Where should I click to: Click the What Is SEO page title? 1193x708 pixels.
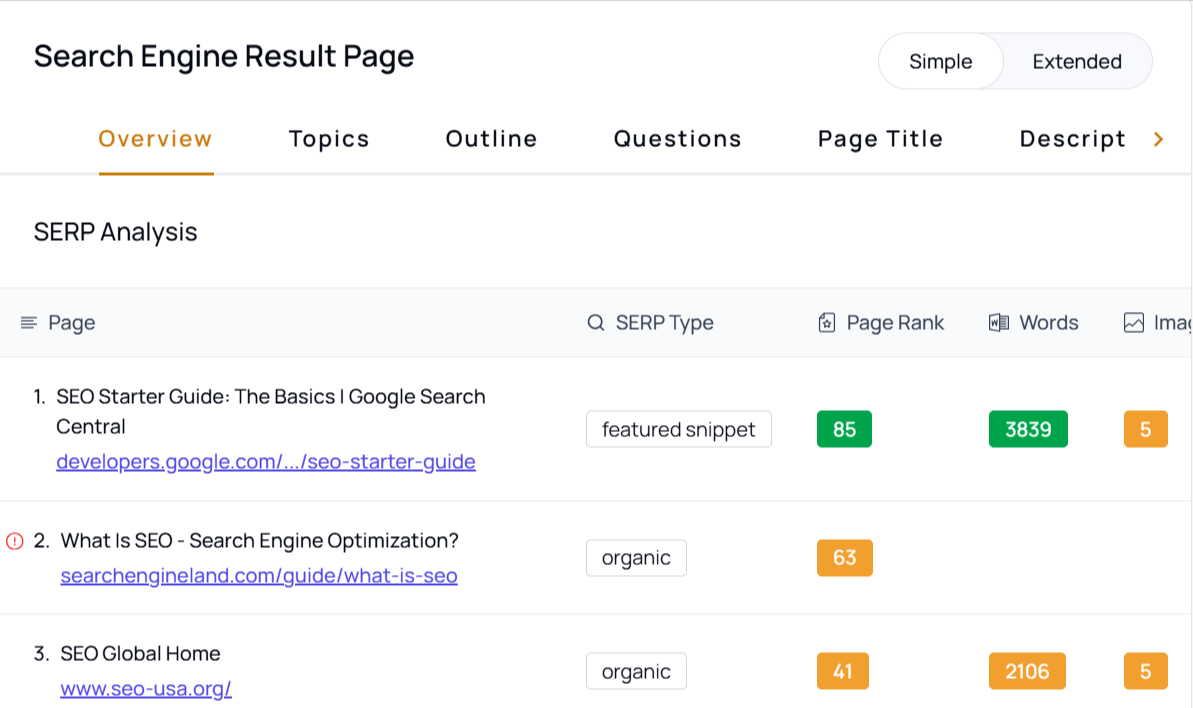pyautogui.click(x=259, y=541)
